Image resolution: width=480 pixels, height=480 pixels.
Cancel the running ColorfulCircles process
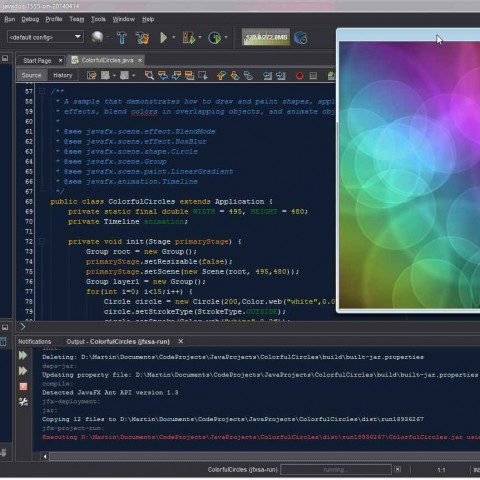(x=398, y=469)
